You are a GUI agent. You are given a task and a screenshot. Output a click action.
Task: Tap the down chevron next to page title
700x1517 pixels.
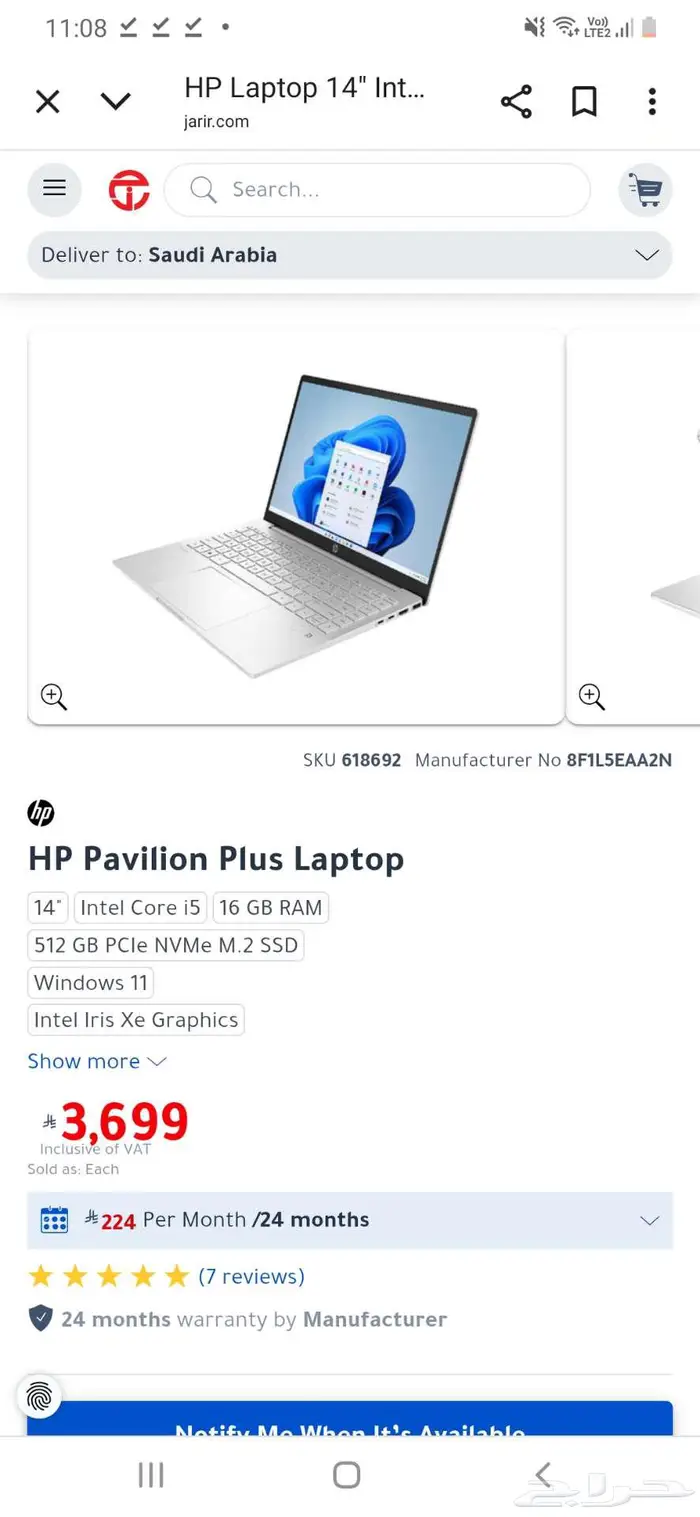click(116, 101)
